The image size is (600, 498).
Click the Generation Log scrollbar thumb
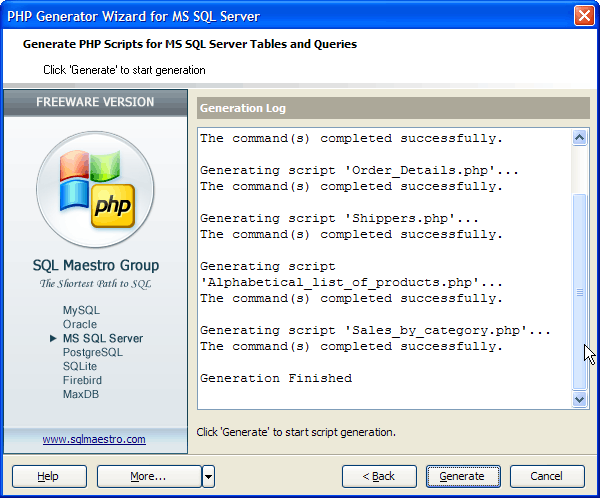[579, 292]
